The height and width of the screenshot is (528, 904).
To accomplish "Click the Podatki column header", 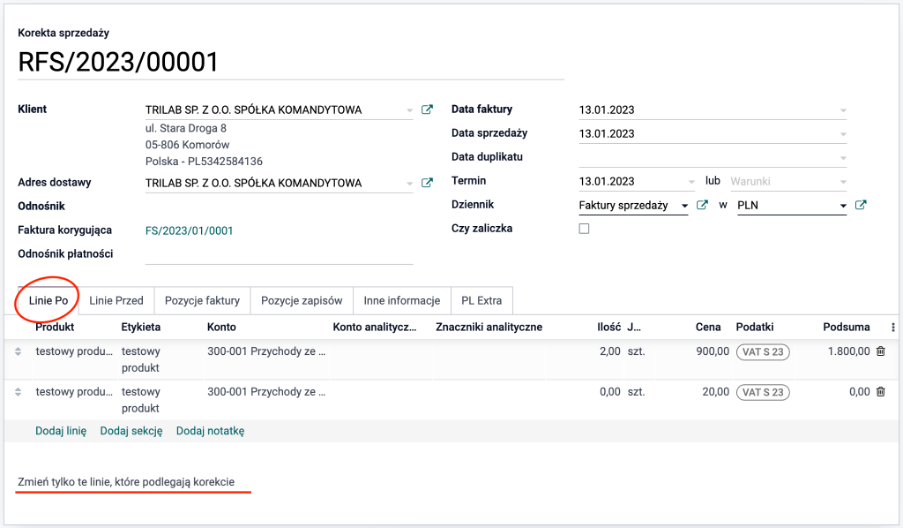I will click(755, 327).
